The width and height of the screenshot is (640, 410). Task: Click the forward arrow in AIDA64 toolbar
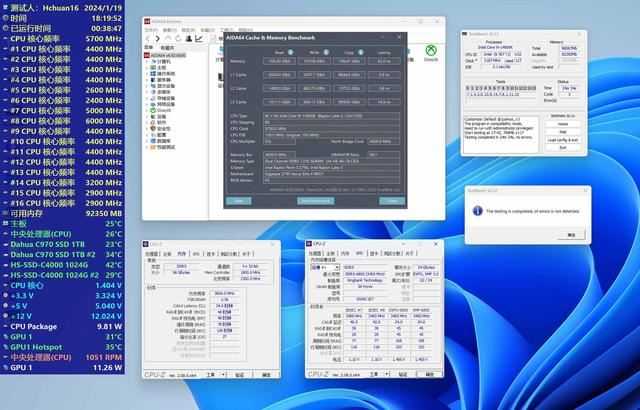click(x=158, y=39)
